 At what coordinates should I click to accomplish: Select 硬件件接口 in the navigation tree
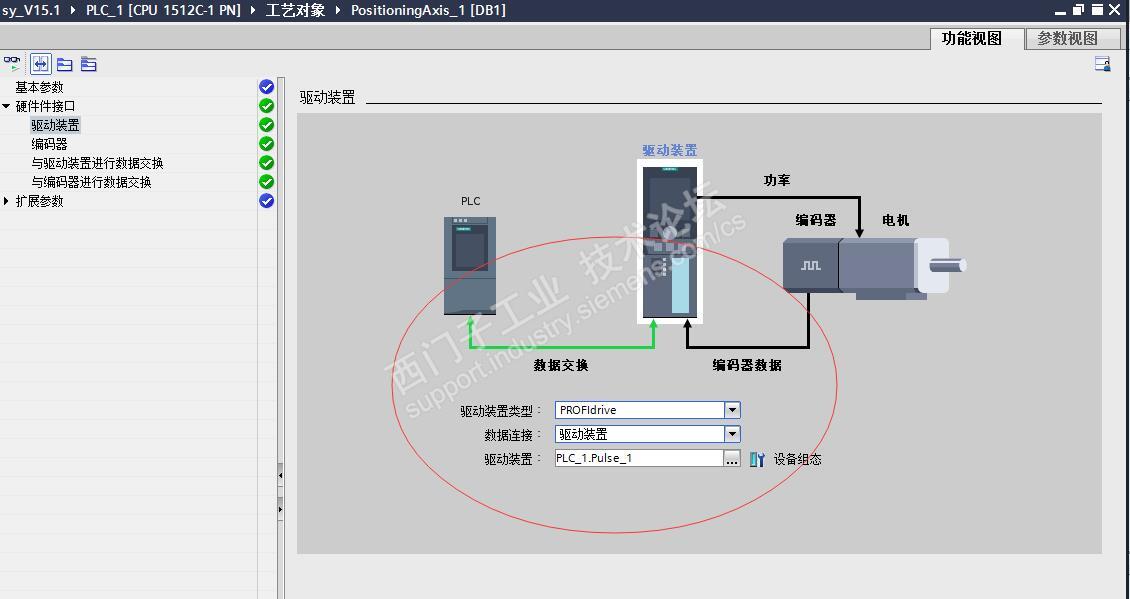(x=45, y=106)
